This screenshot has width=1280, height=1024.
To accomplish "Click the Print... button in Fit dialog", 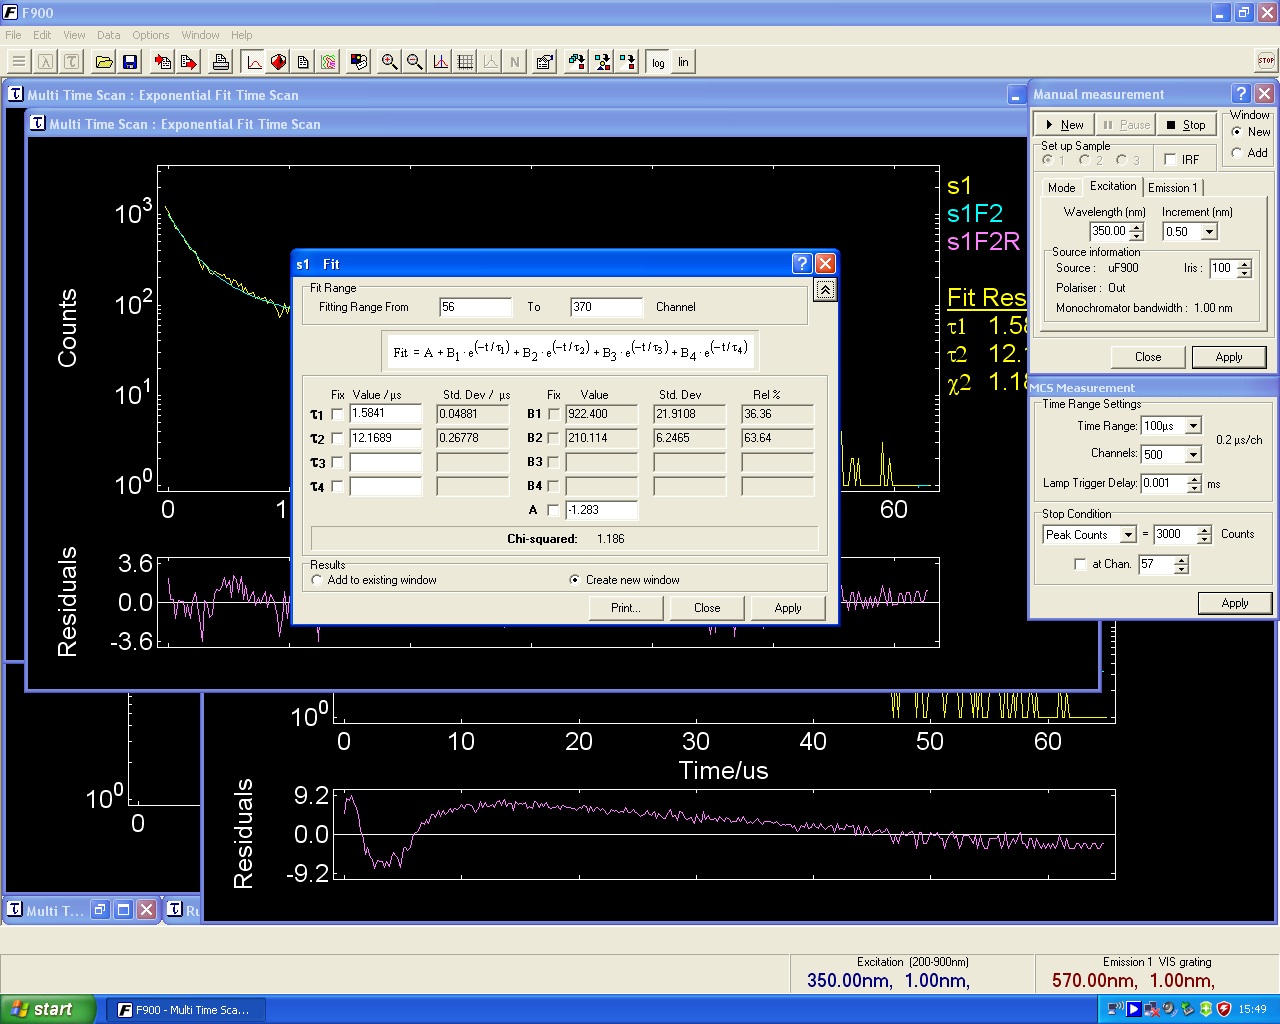I will (x=625, y=608).
